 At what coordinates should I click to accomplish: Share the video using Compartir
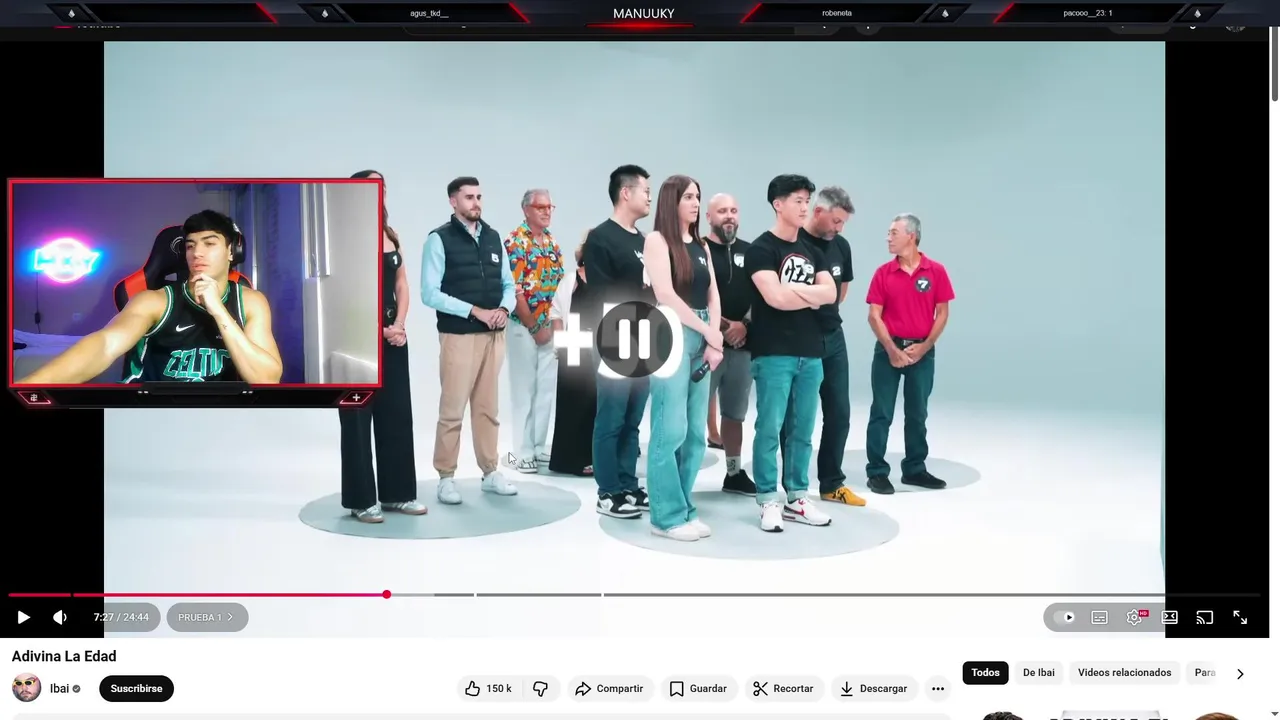(609, 688)
